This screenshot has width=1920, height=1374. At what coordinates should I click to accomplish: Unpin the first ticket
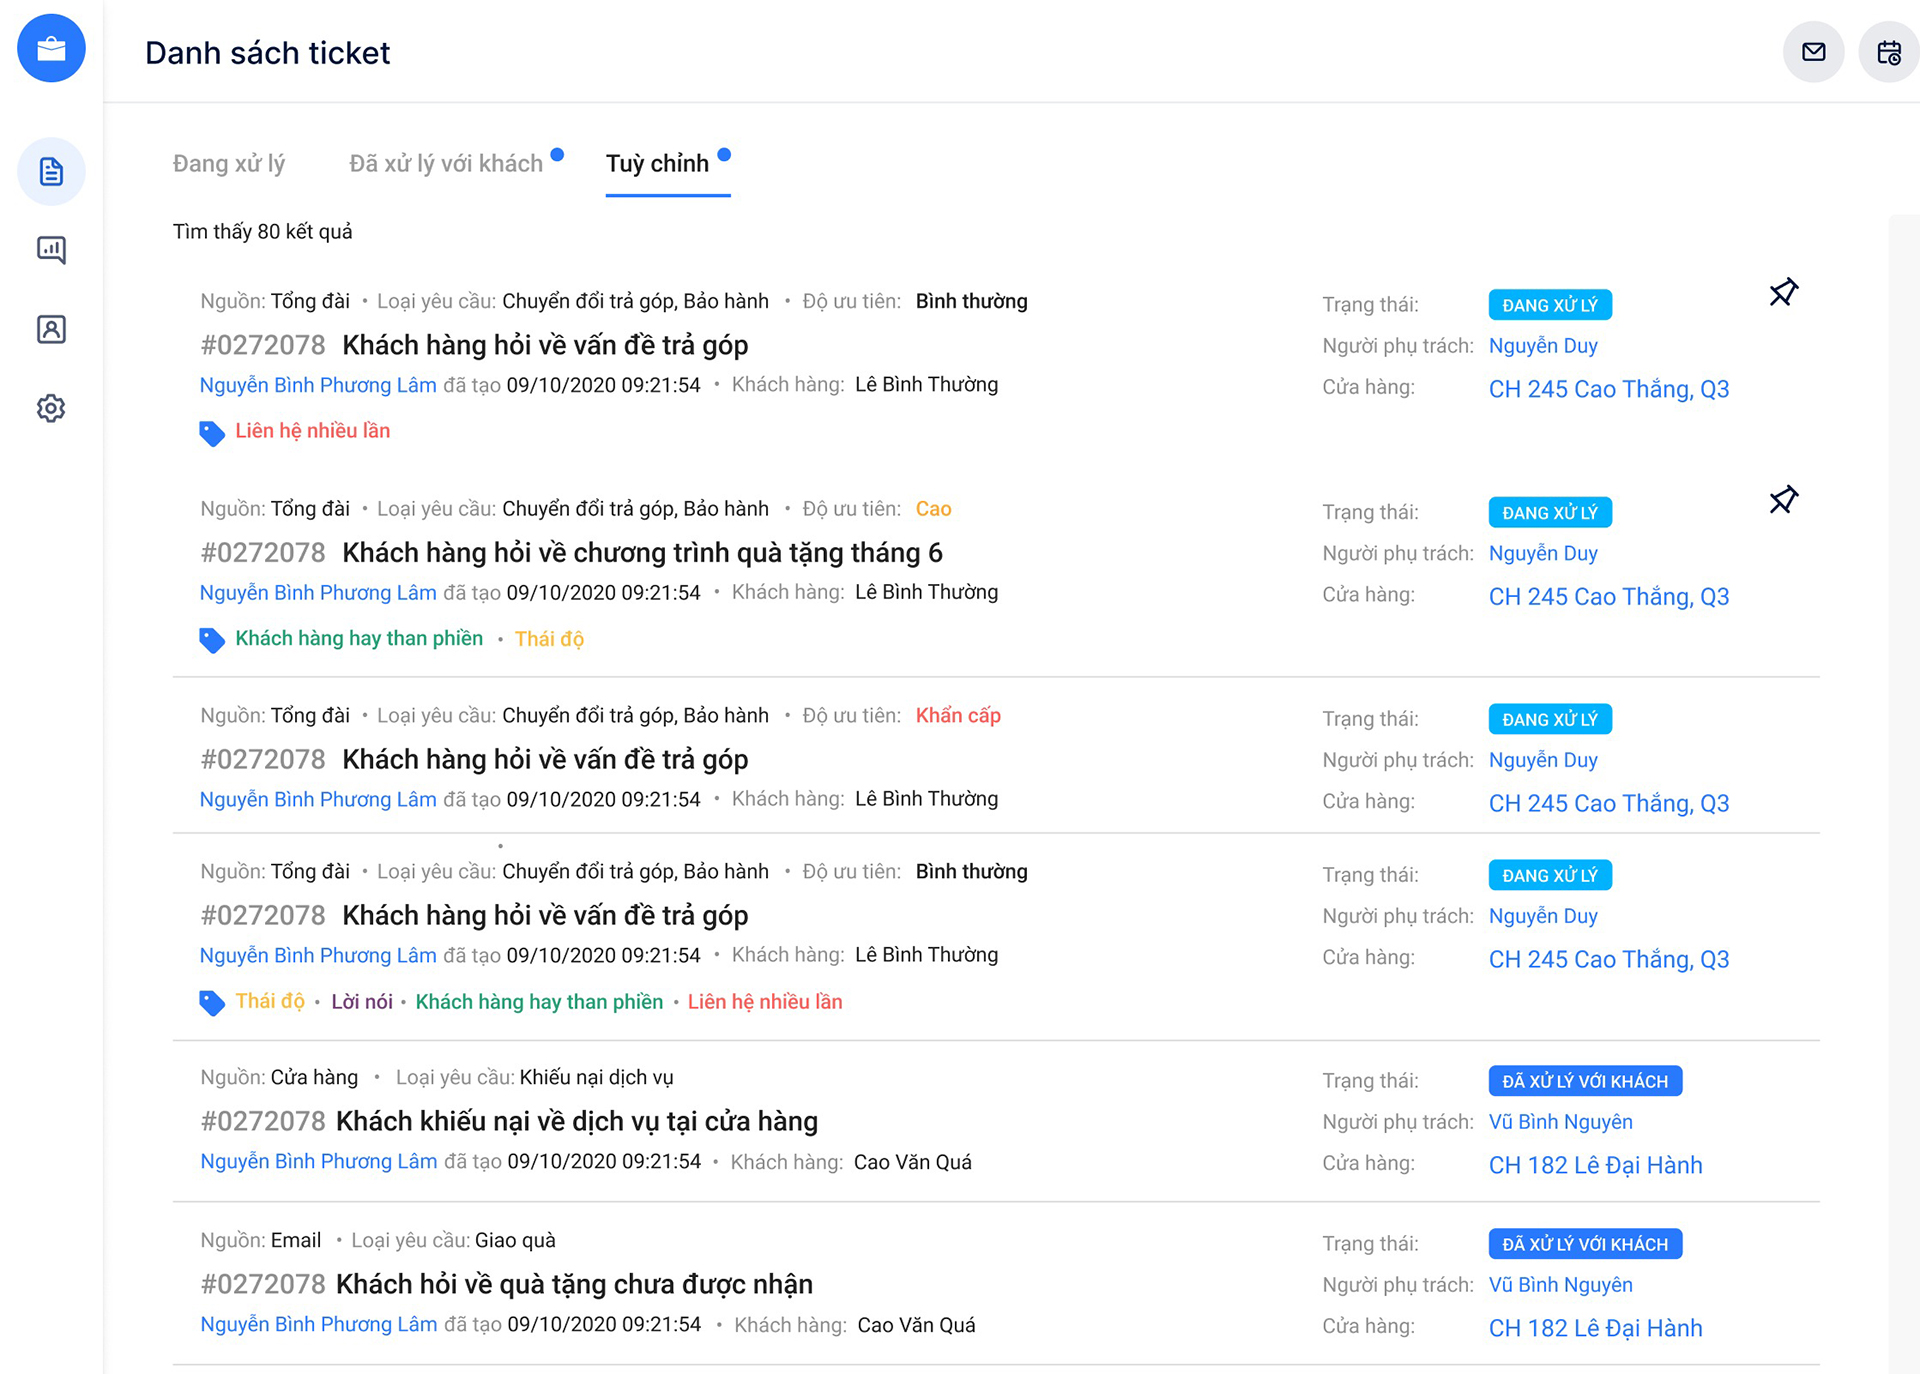pyautogui.click(x=1784, y=292)
